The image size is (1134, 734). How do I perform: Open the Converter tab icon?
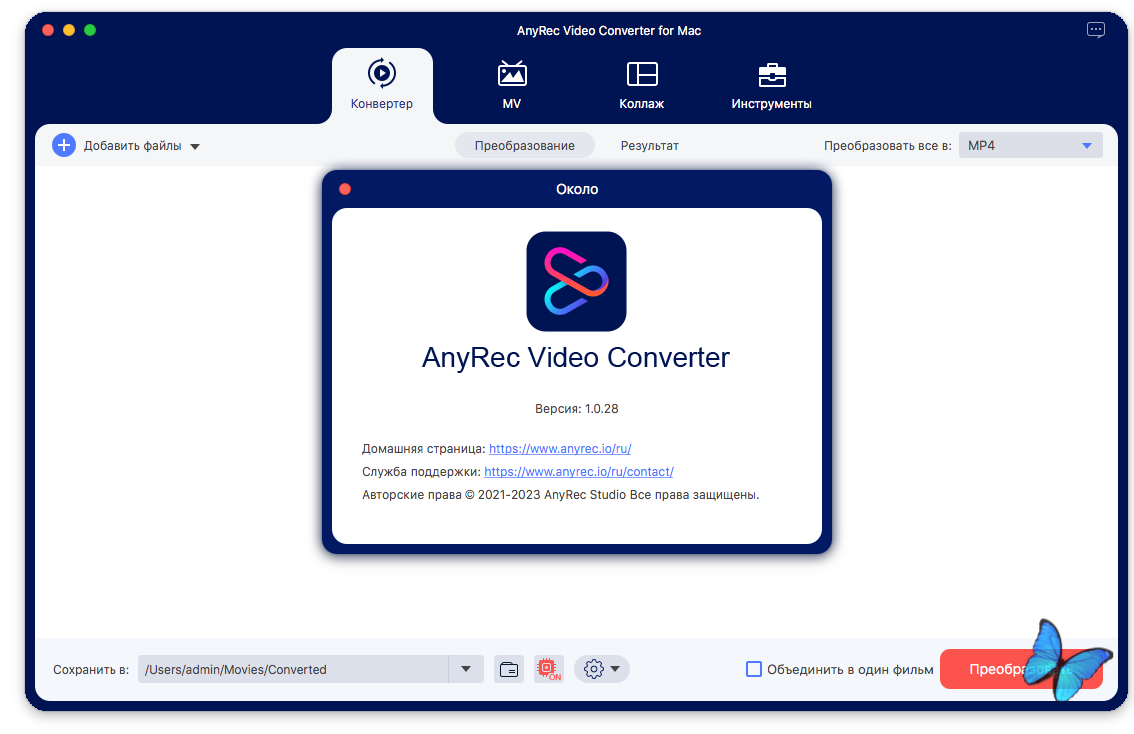382,74
